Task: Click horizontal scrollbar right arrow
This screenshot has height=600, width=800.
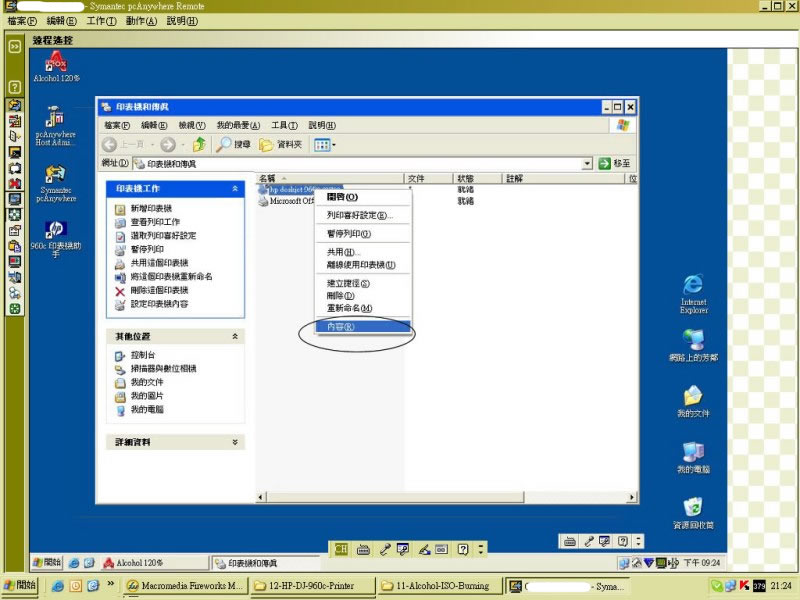Action: tap(632, 497)
